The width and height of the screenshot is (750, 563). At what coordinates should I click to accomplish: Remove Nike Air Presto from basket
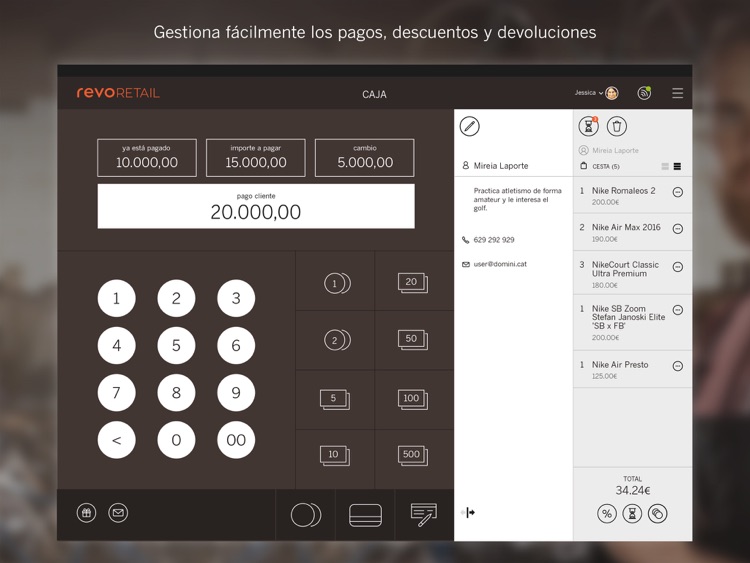coord(678,366)
